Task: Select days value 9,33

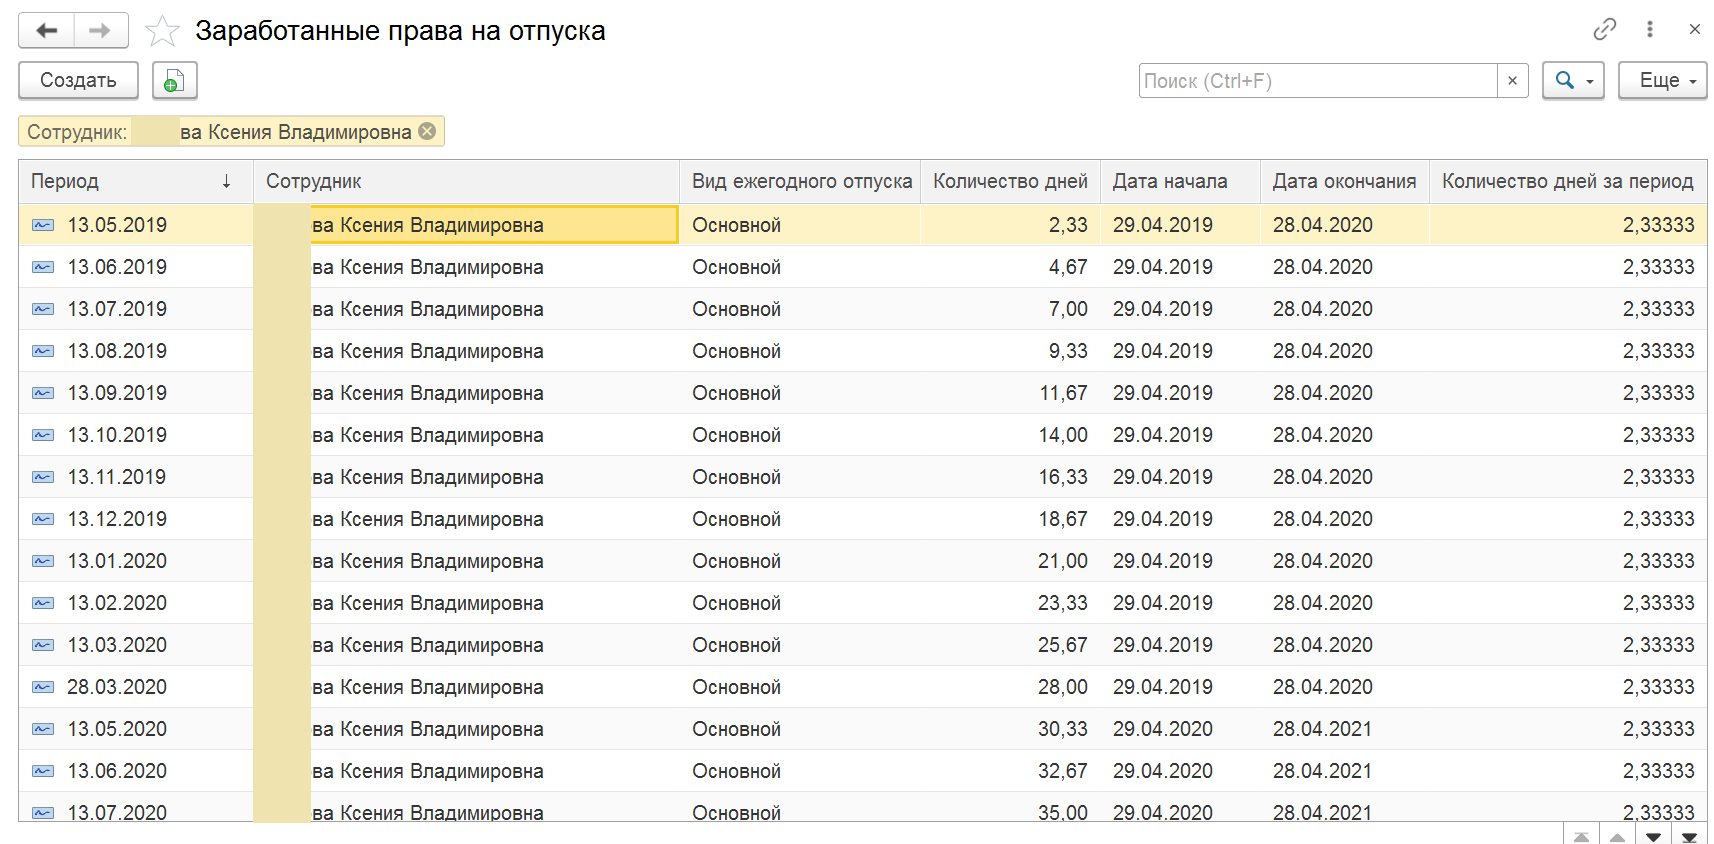Action: tap(1068, 351)
